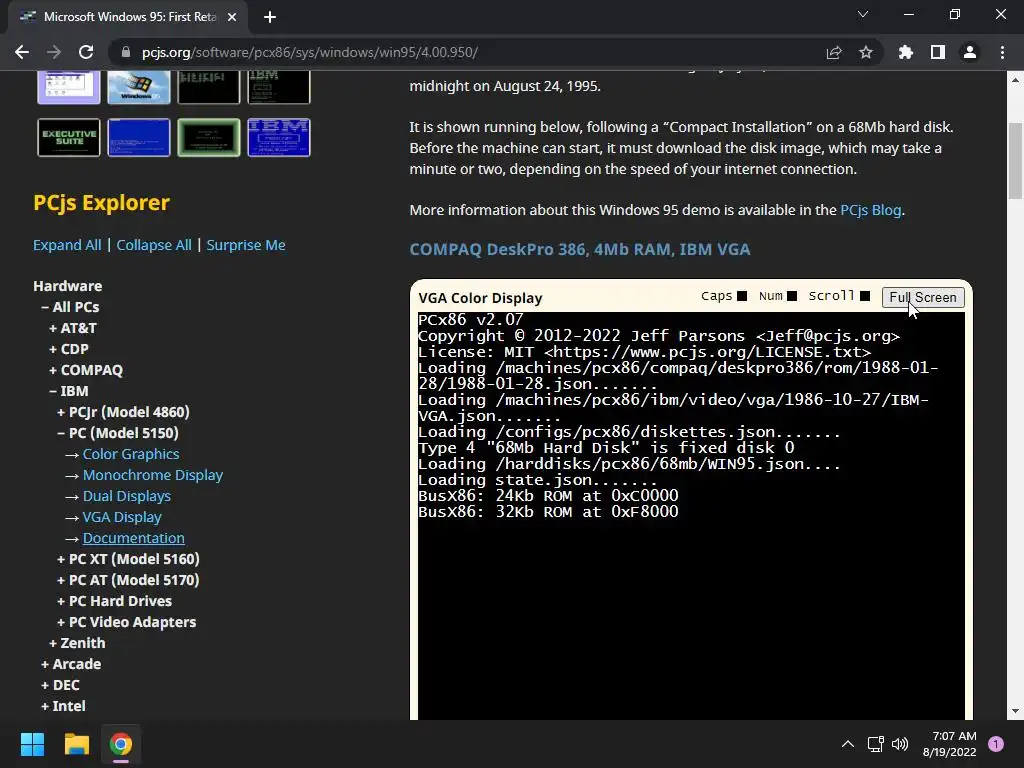Collapse PC (Model 5150) node
The height and width of the screenshot is (768, 1024).
(x=118, y=433)
